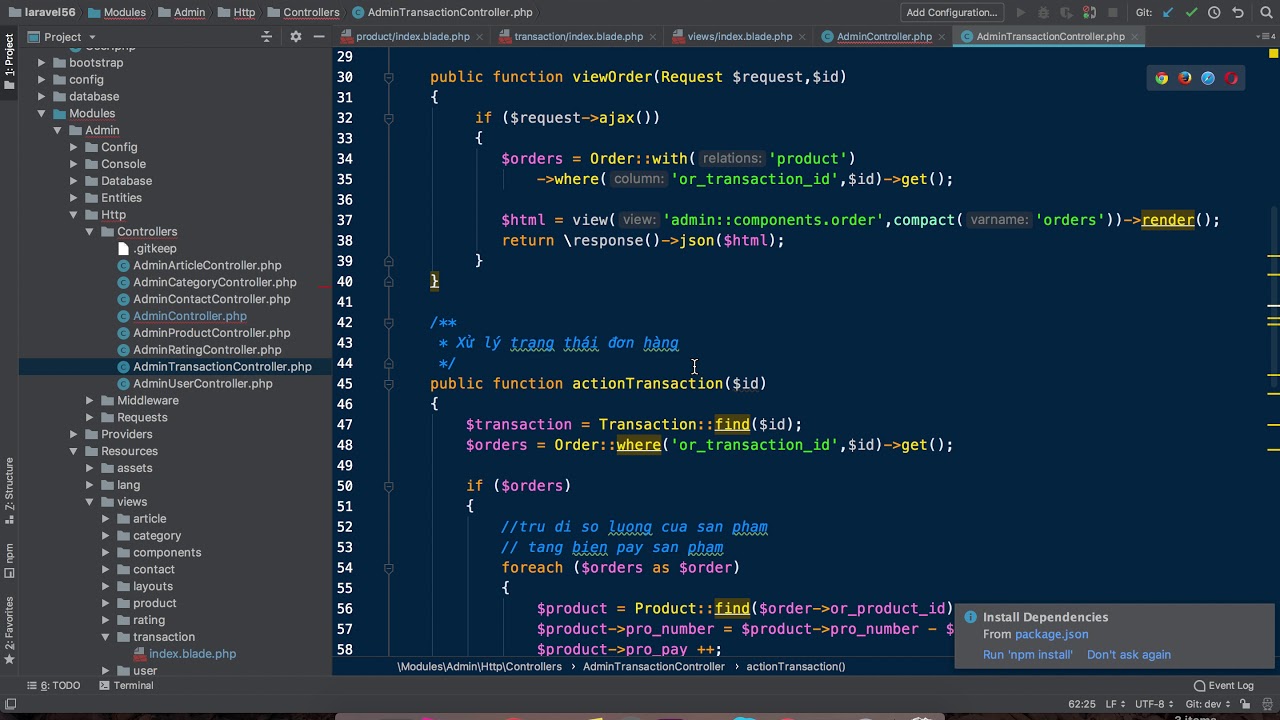
Task: Click actionTransaction() in bottom breadcrumb
Action: [x=796, y=666]
